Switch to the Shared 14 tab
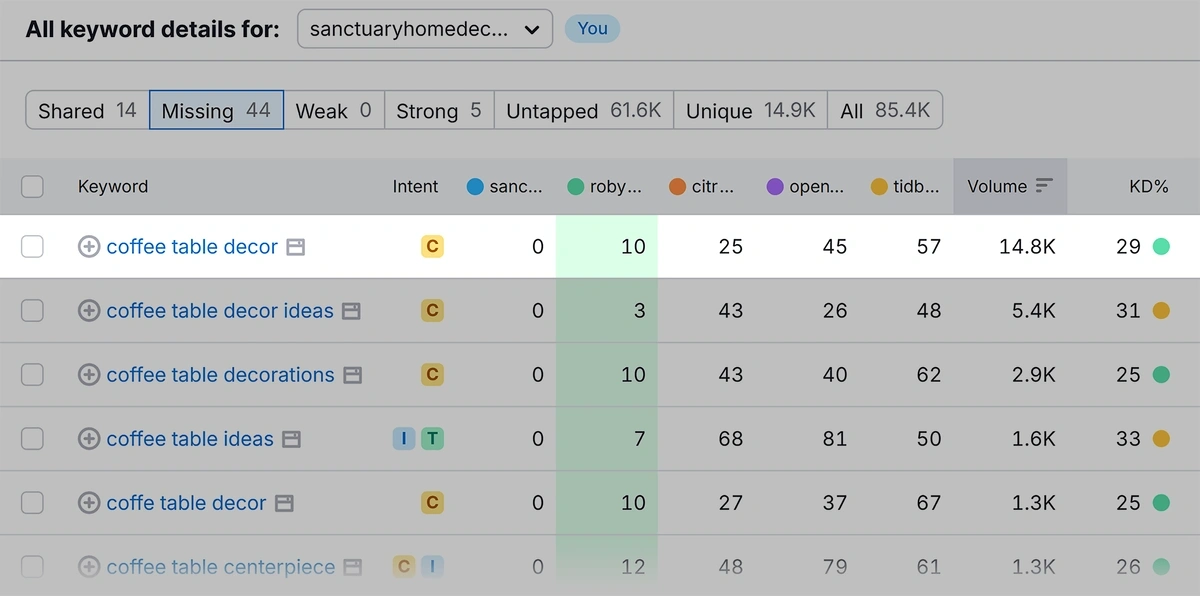The image size is (1200, 596). (87, 111)
